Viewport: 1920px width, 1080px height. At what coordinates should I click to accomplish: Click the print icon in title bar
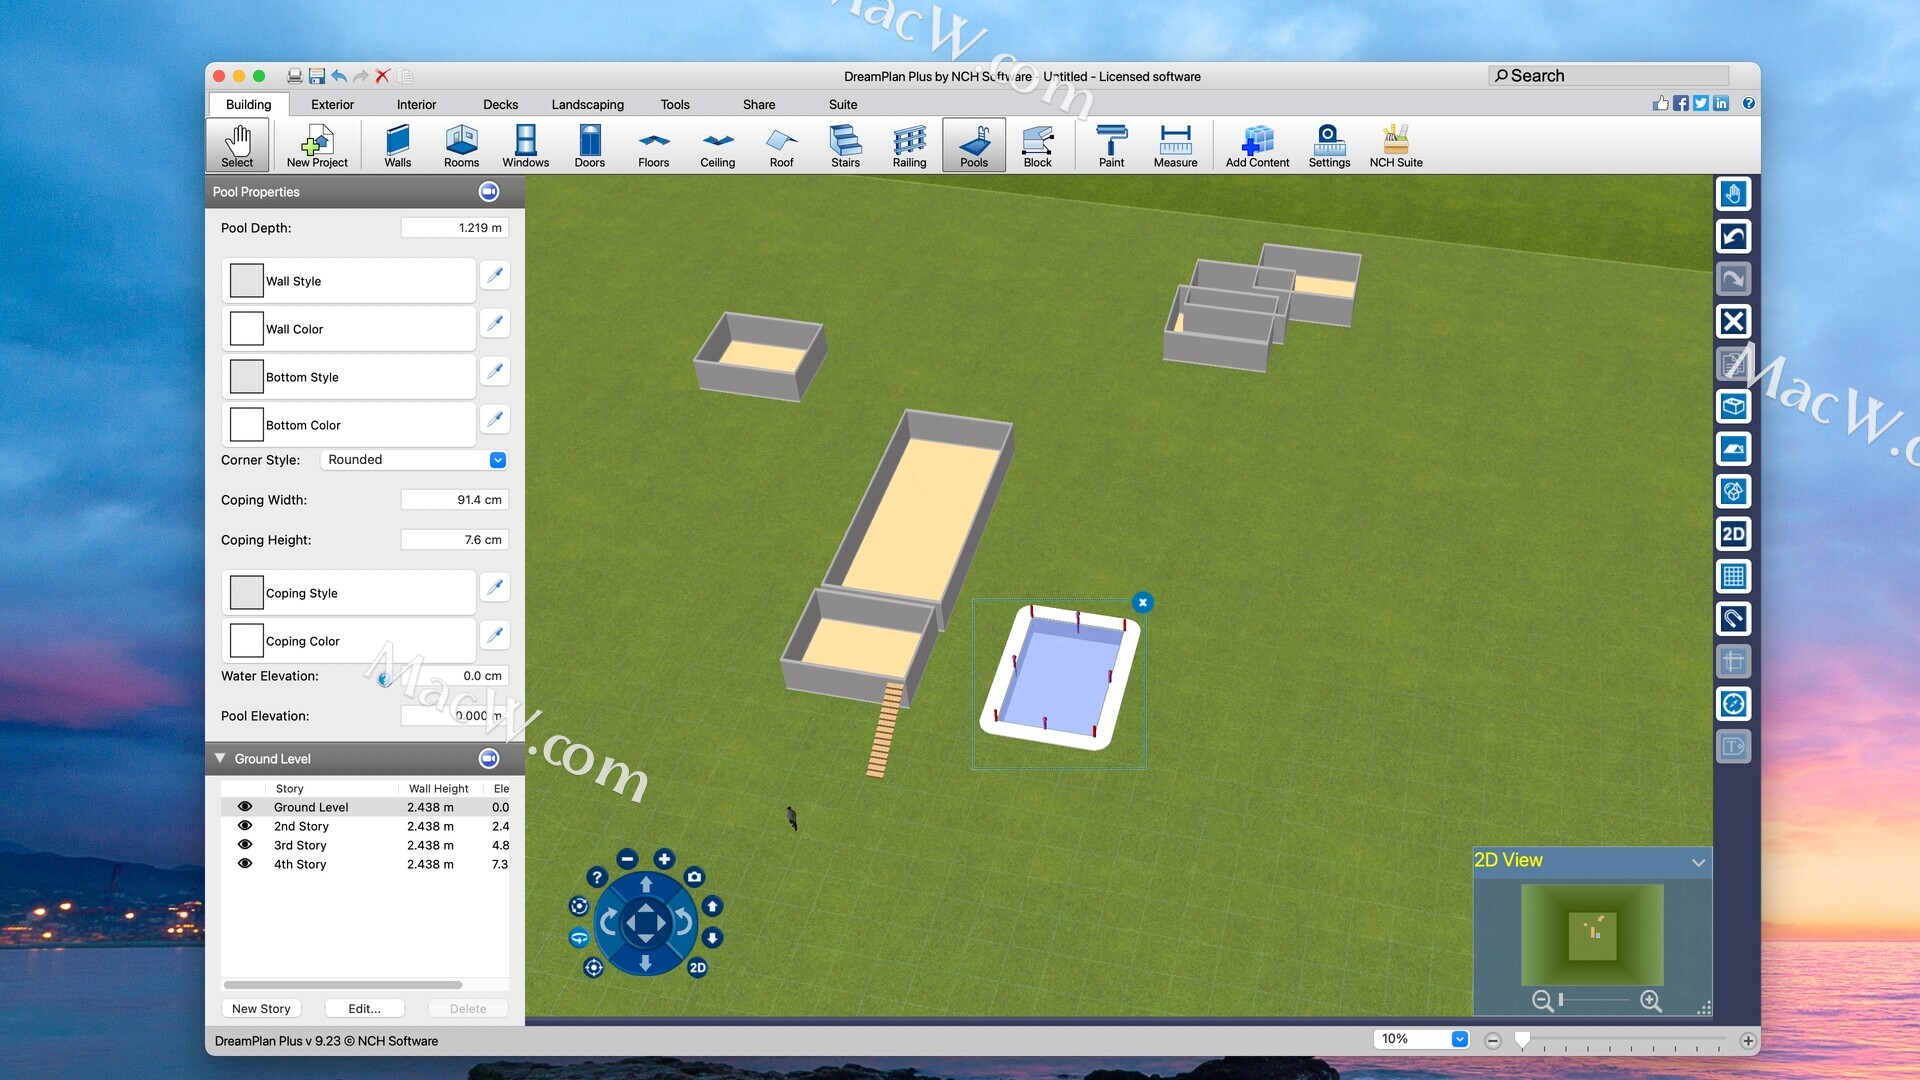point(295,76)
